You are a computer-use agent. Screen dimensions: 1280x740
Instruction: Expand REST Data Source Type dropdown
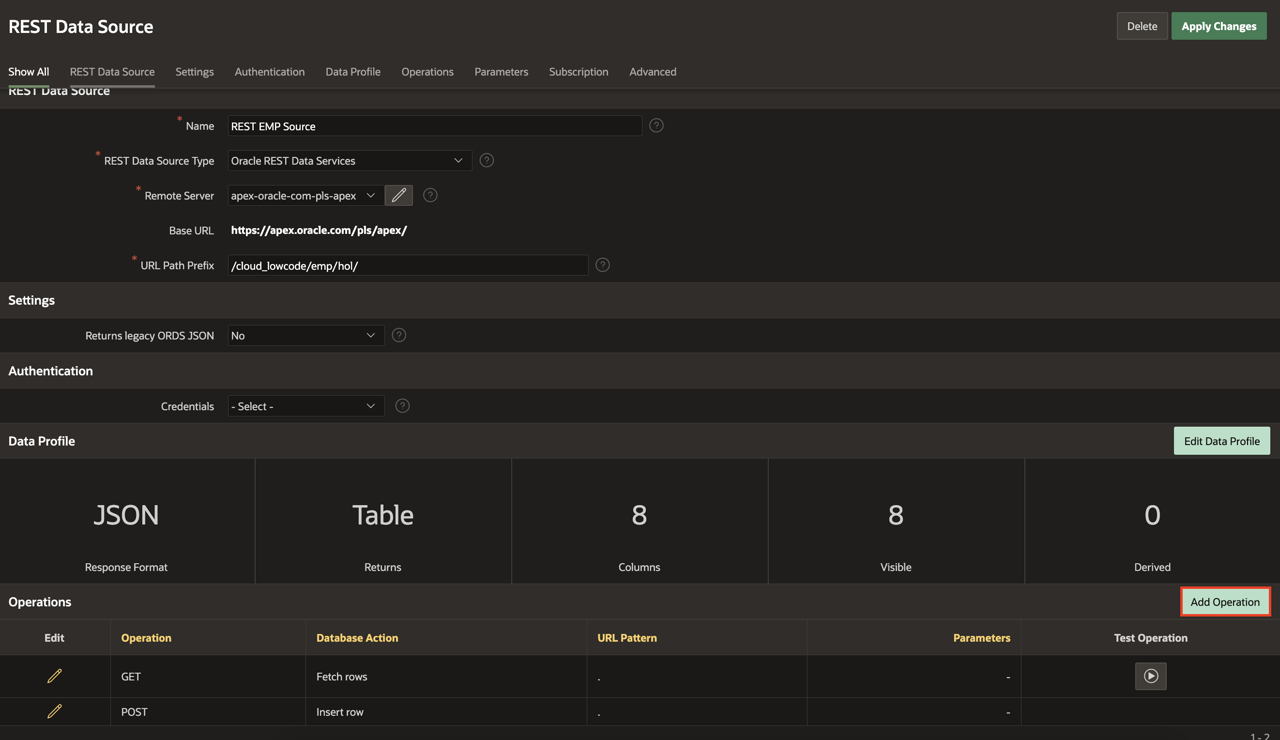(347, 160)
